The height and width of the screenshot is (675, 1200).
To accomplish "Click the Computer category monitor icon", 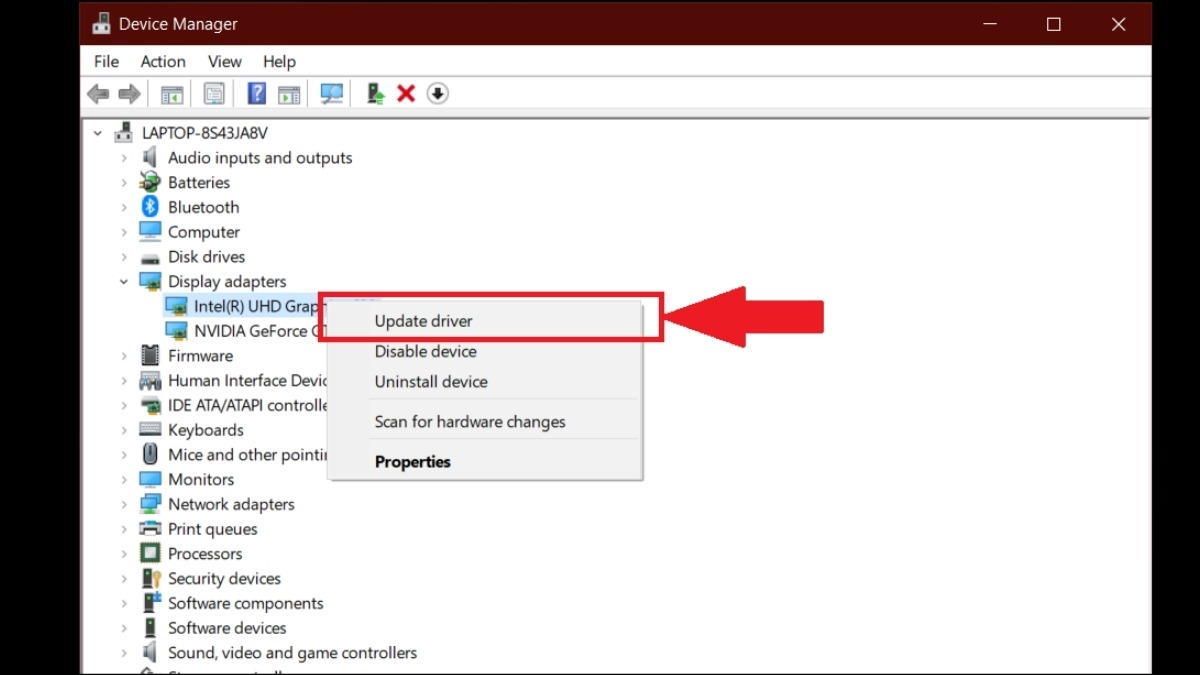I will (x=150, y=232).
